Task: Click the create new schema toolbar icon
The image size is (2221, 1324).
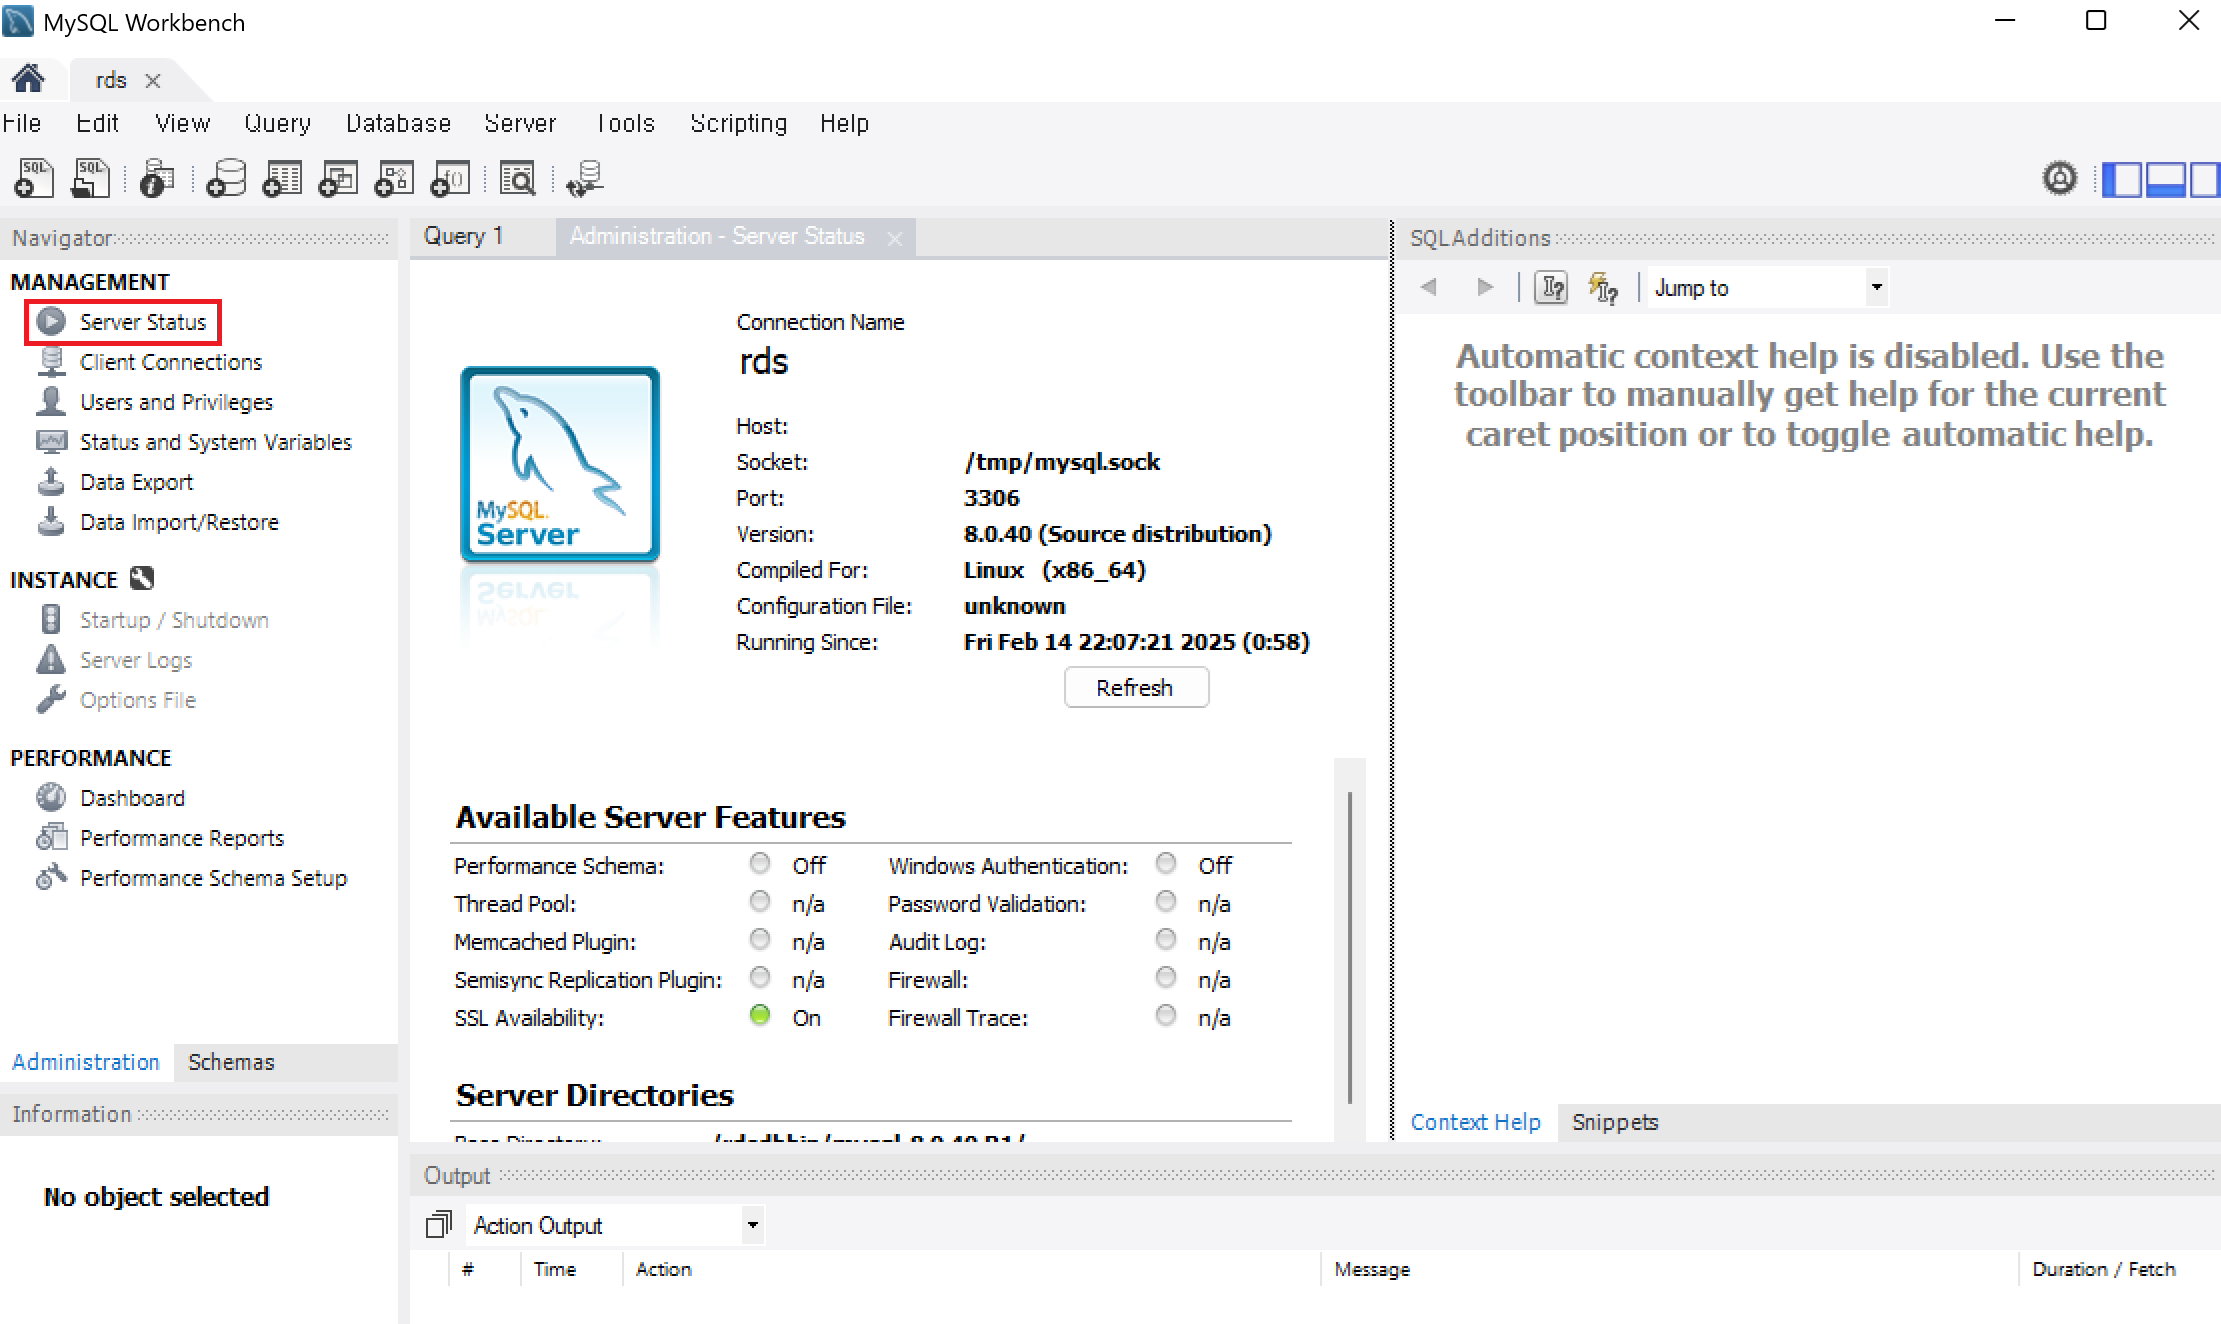Action: (x=226, y=179)
